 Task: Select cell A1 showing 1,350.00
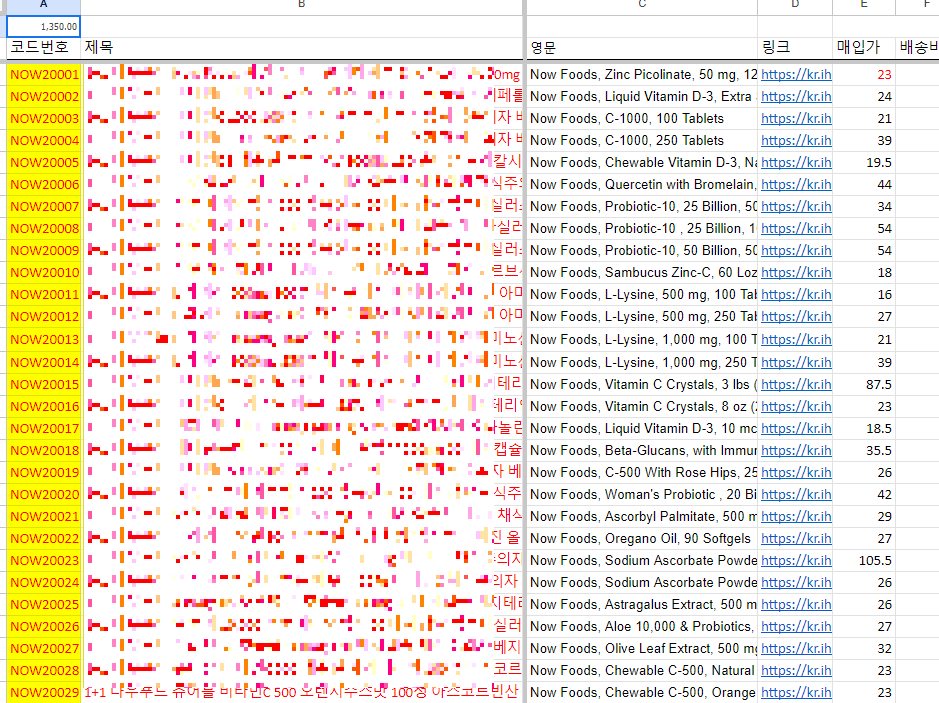[x=43, y=26]
